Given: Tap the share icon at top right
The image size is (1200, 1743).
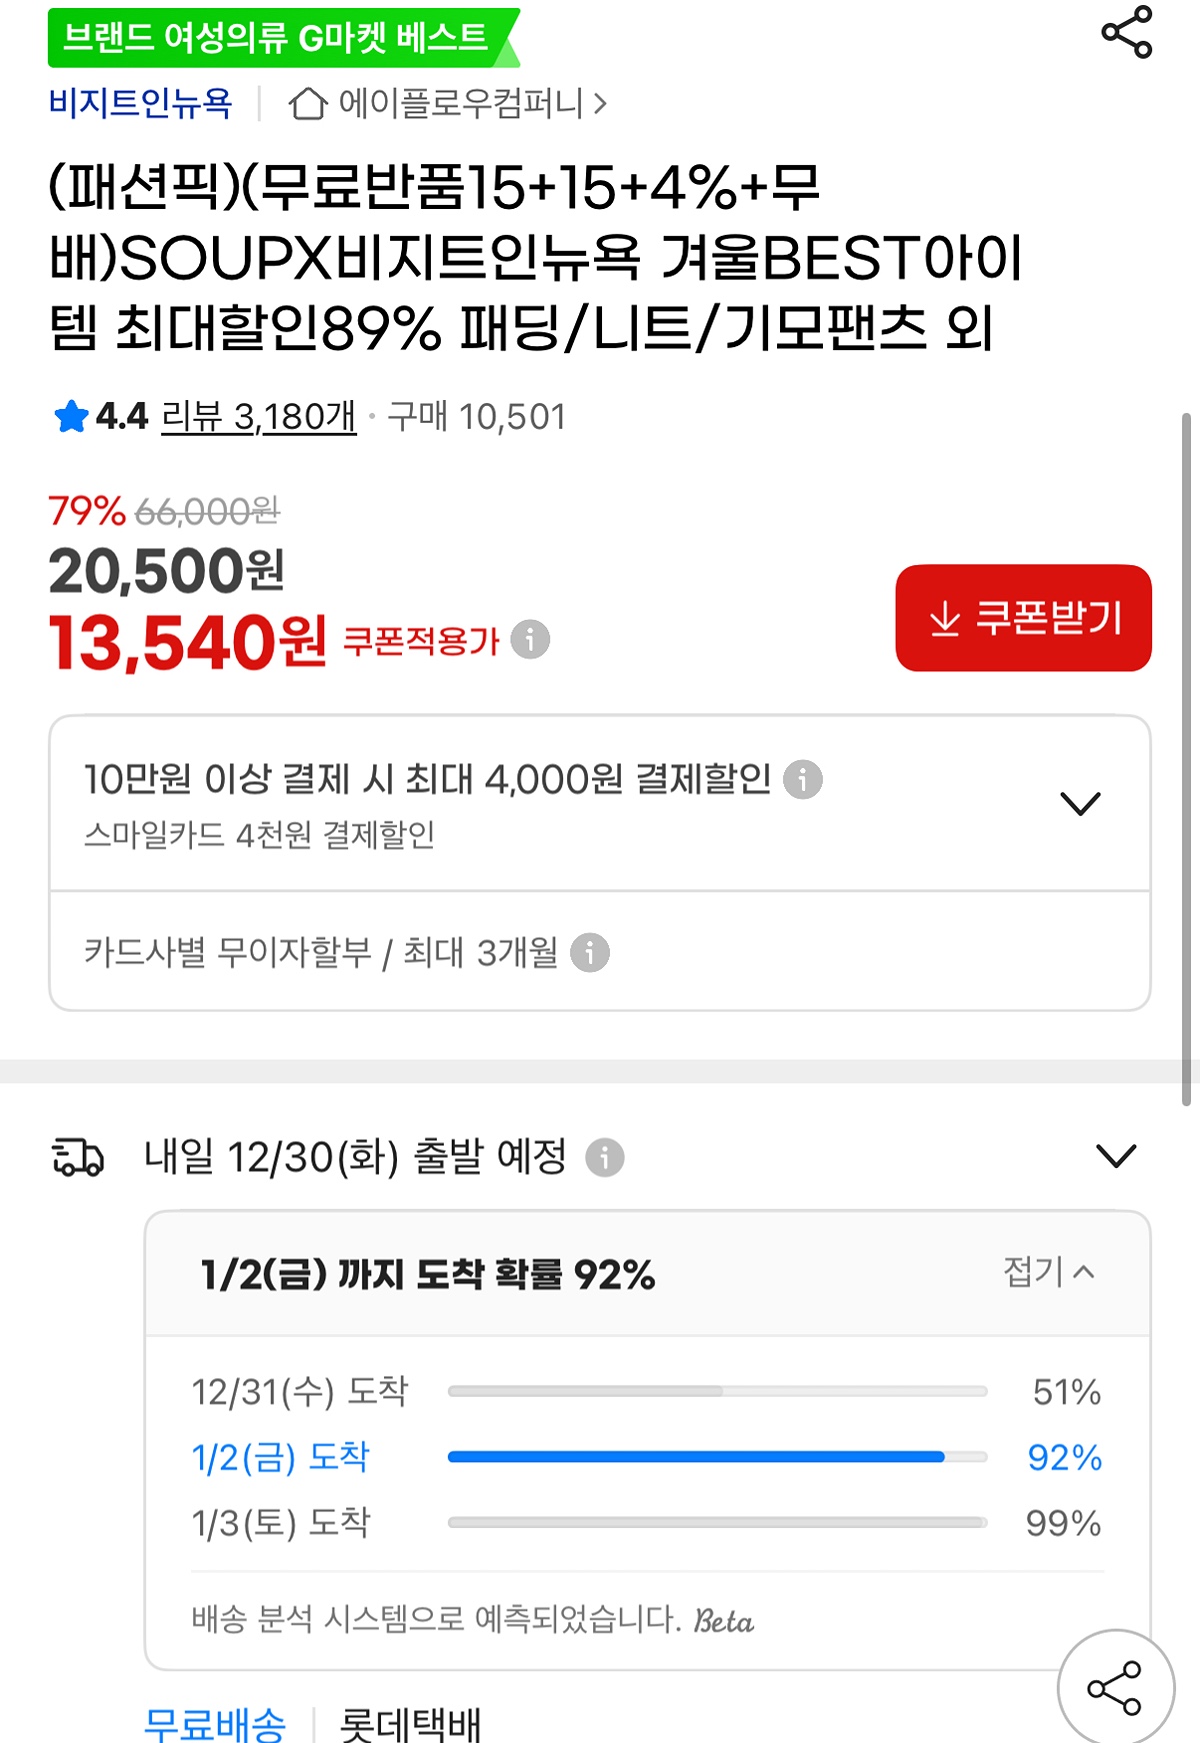Looking at the screenshot, I should [1126, 32].
